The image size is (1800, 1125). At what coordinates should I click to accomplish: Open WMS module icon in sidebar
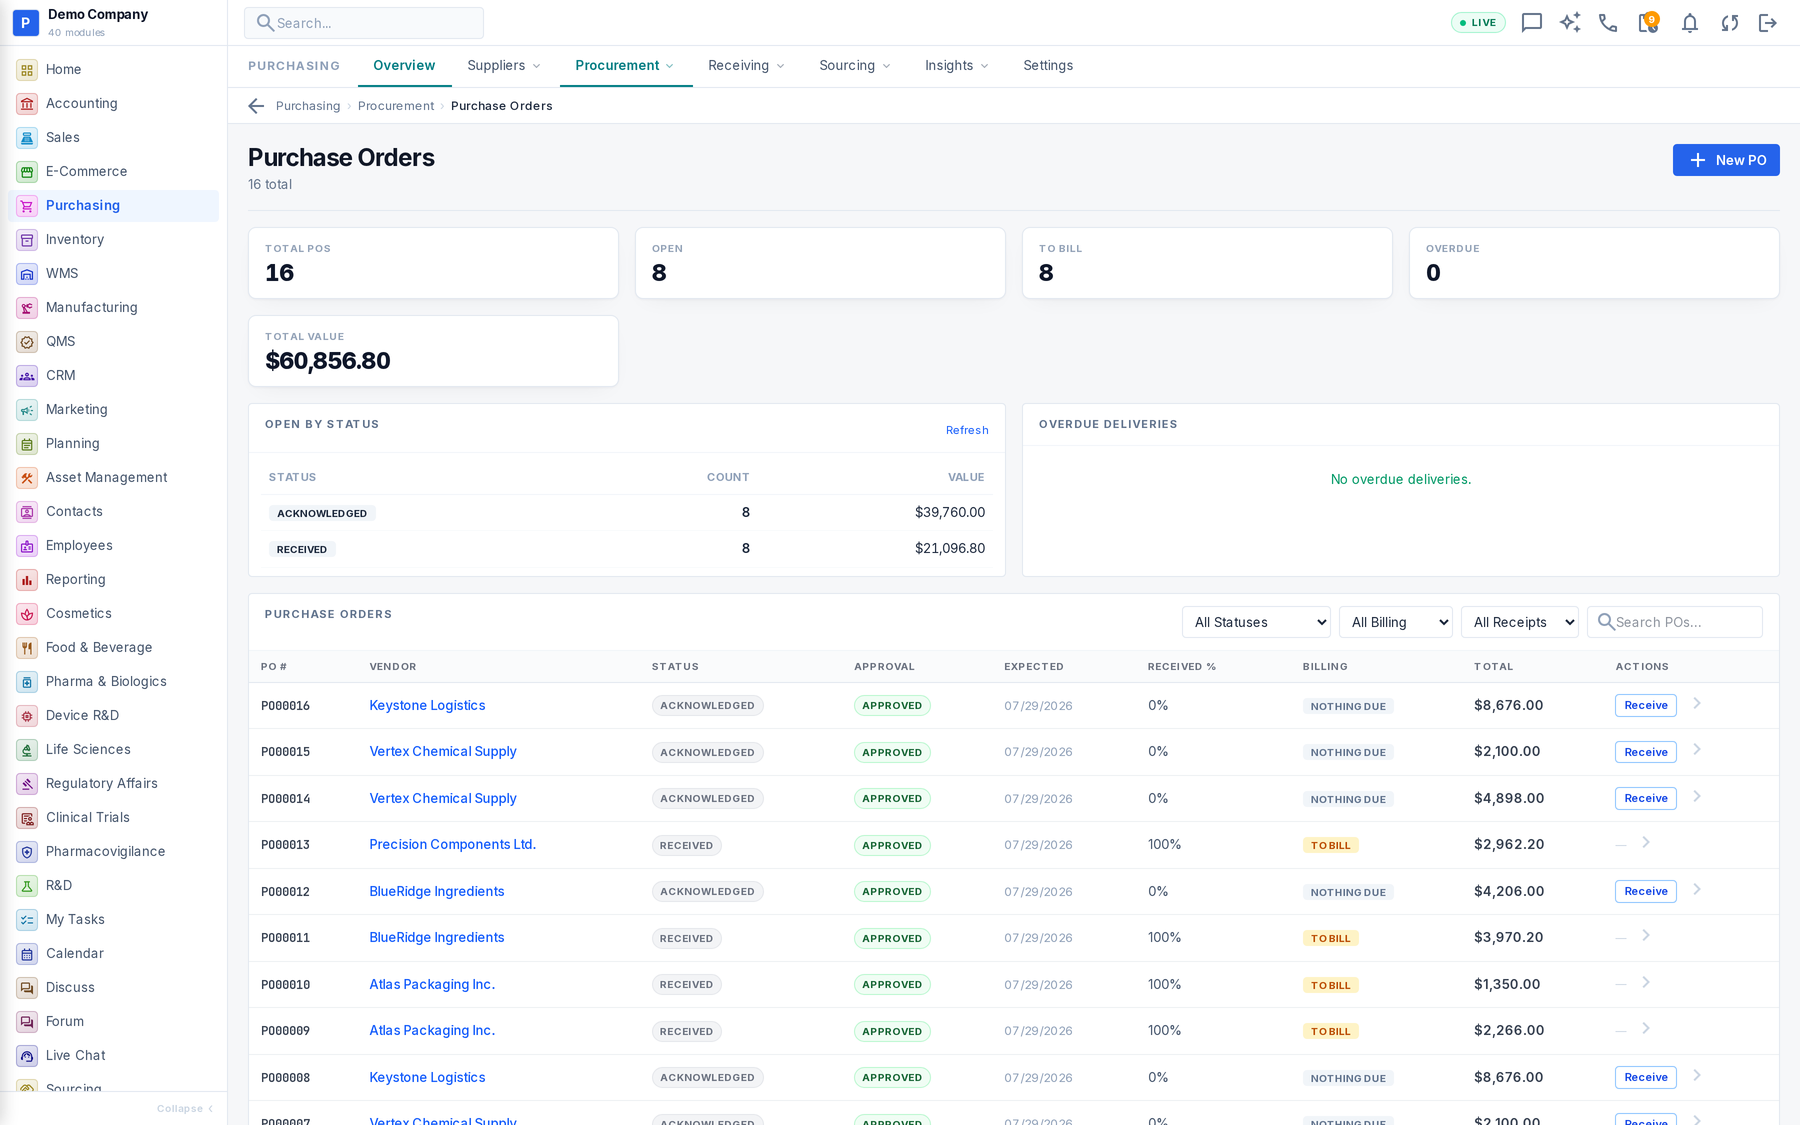pyautogui.click(x=27, y=274)
